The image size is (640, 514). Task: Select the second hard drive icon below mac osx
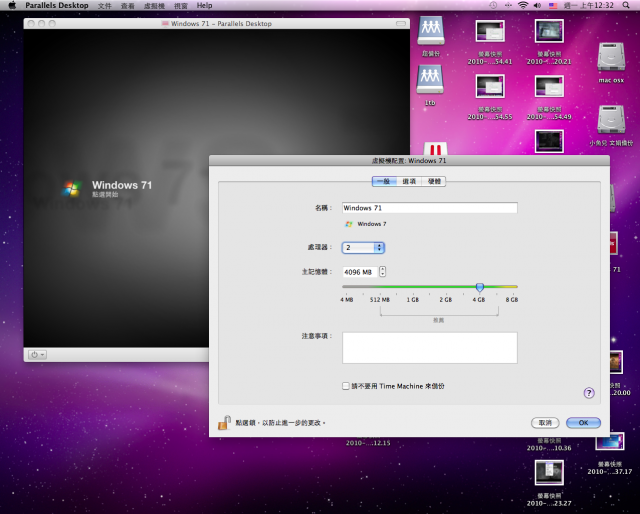point(611,119)
